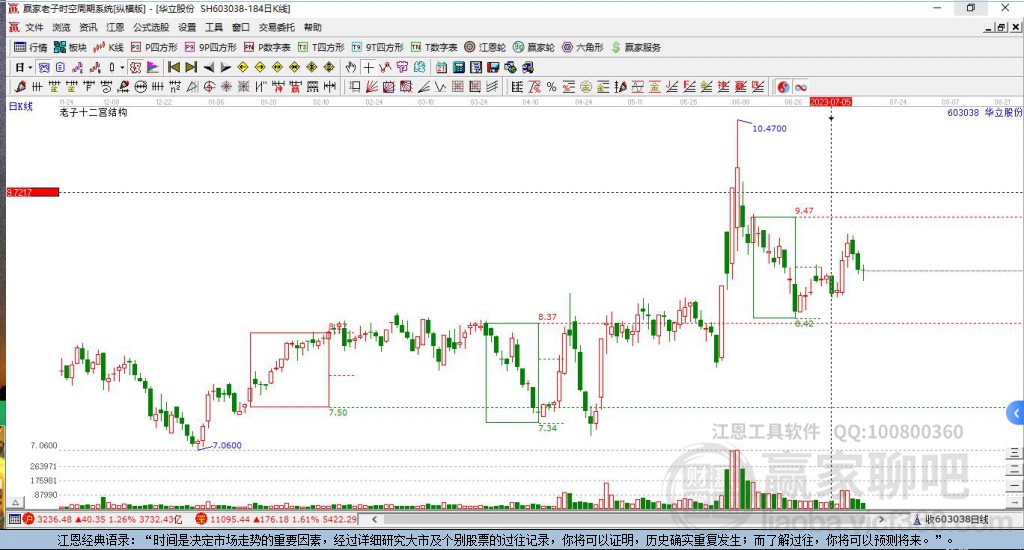Click the zigzag wave drawing tool

pos(441,86)
